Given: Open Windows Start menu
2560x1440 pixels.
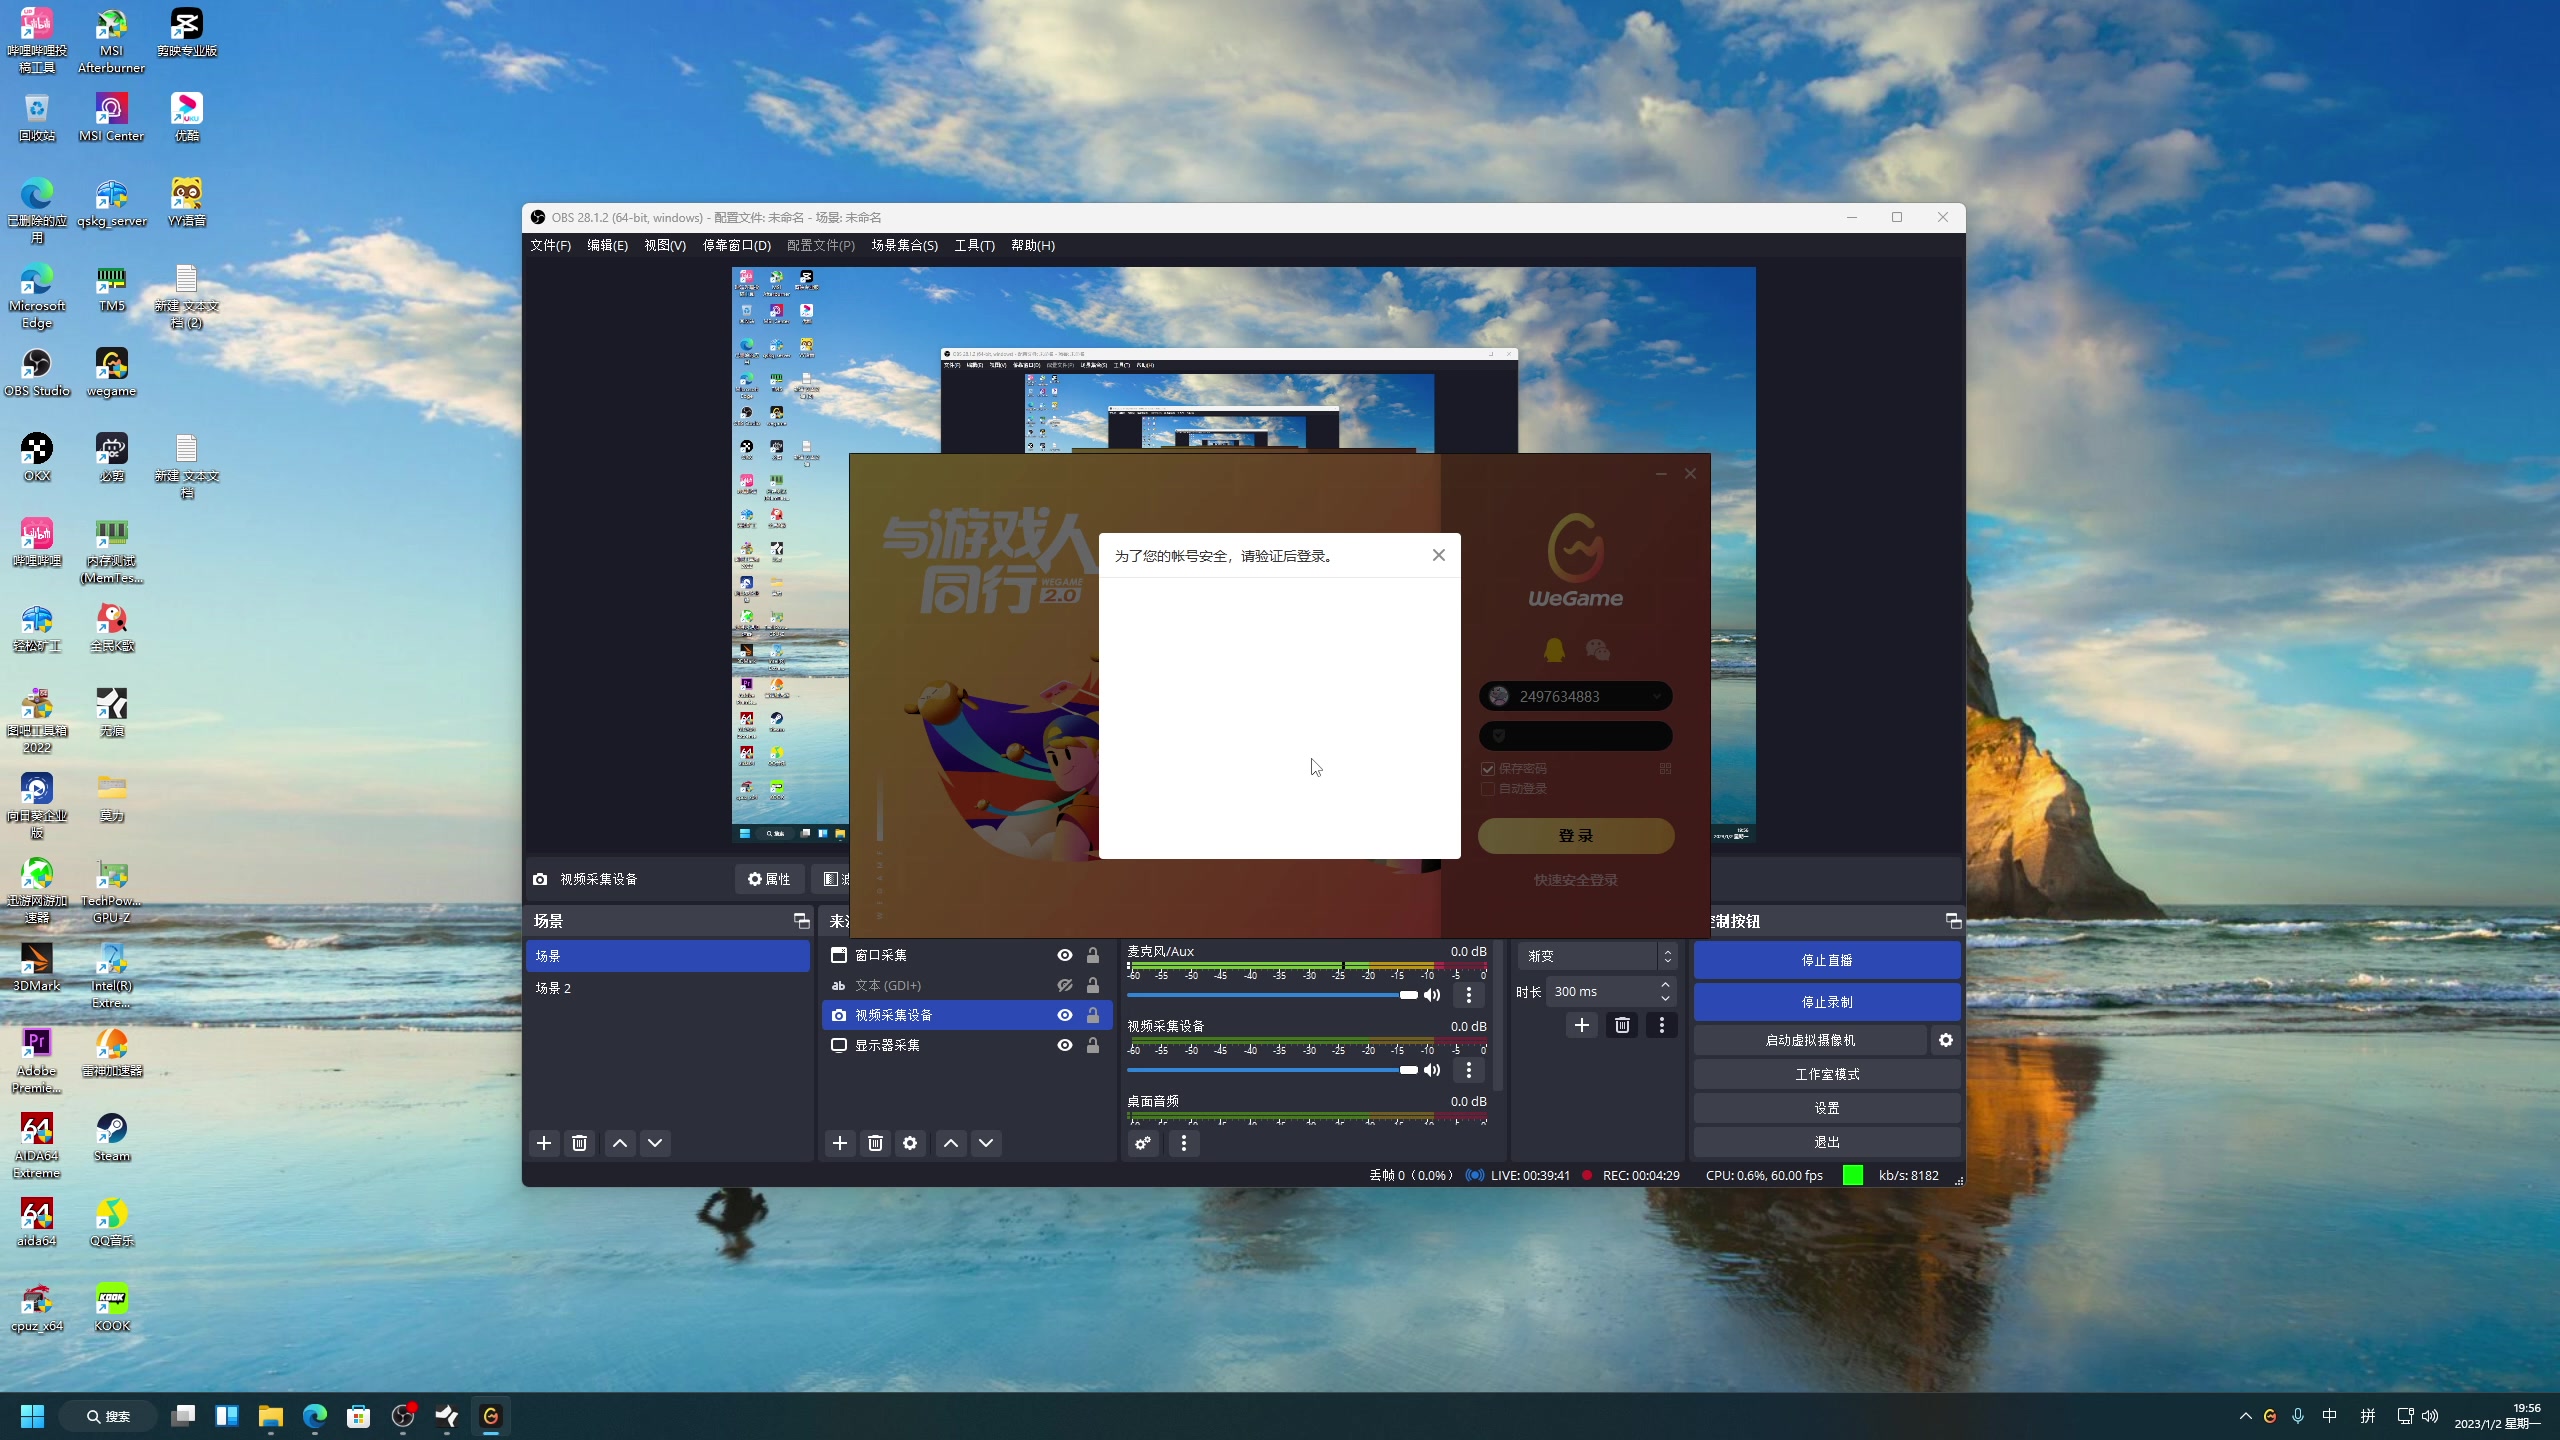Looking at the screenshot, I should click(32, 1416).
